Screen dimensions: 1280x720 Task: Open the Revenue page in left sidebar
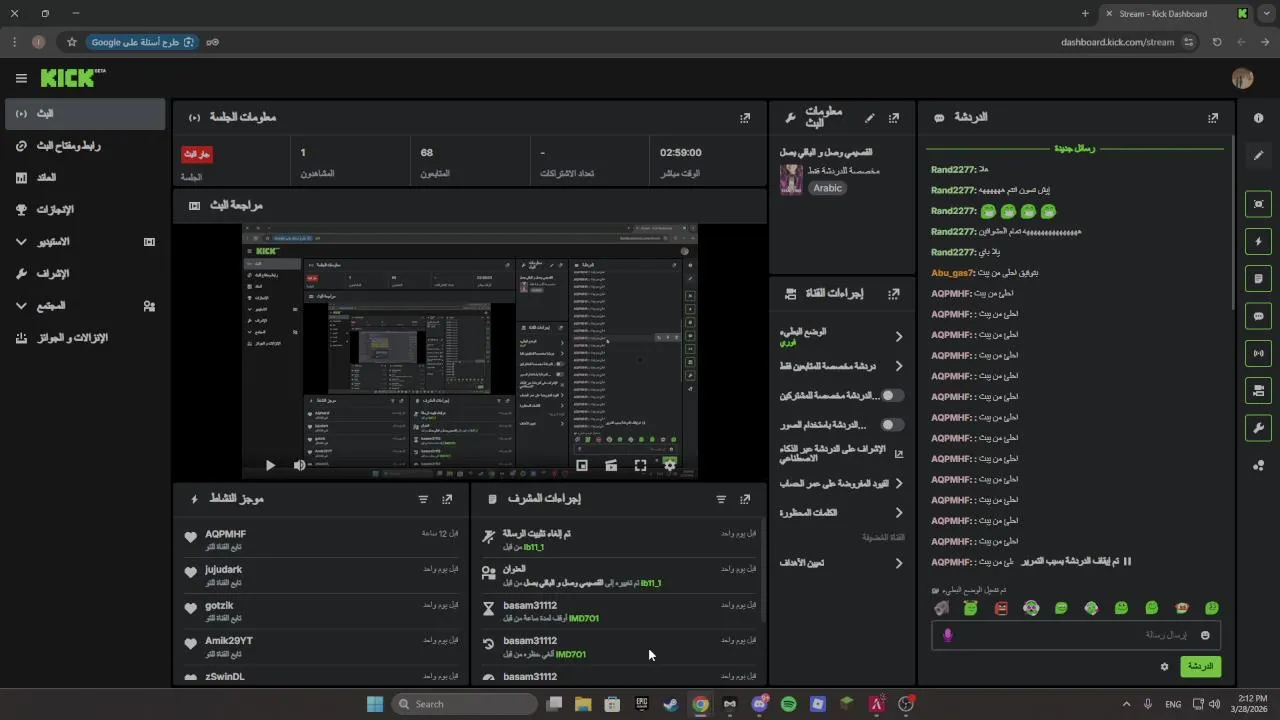pos(85,178)
